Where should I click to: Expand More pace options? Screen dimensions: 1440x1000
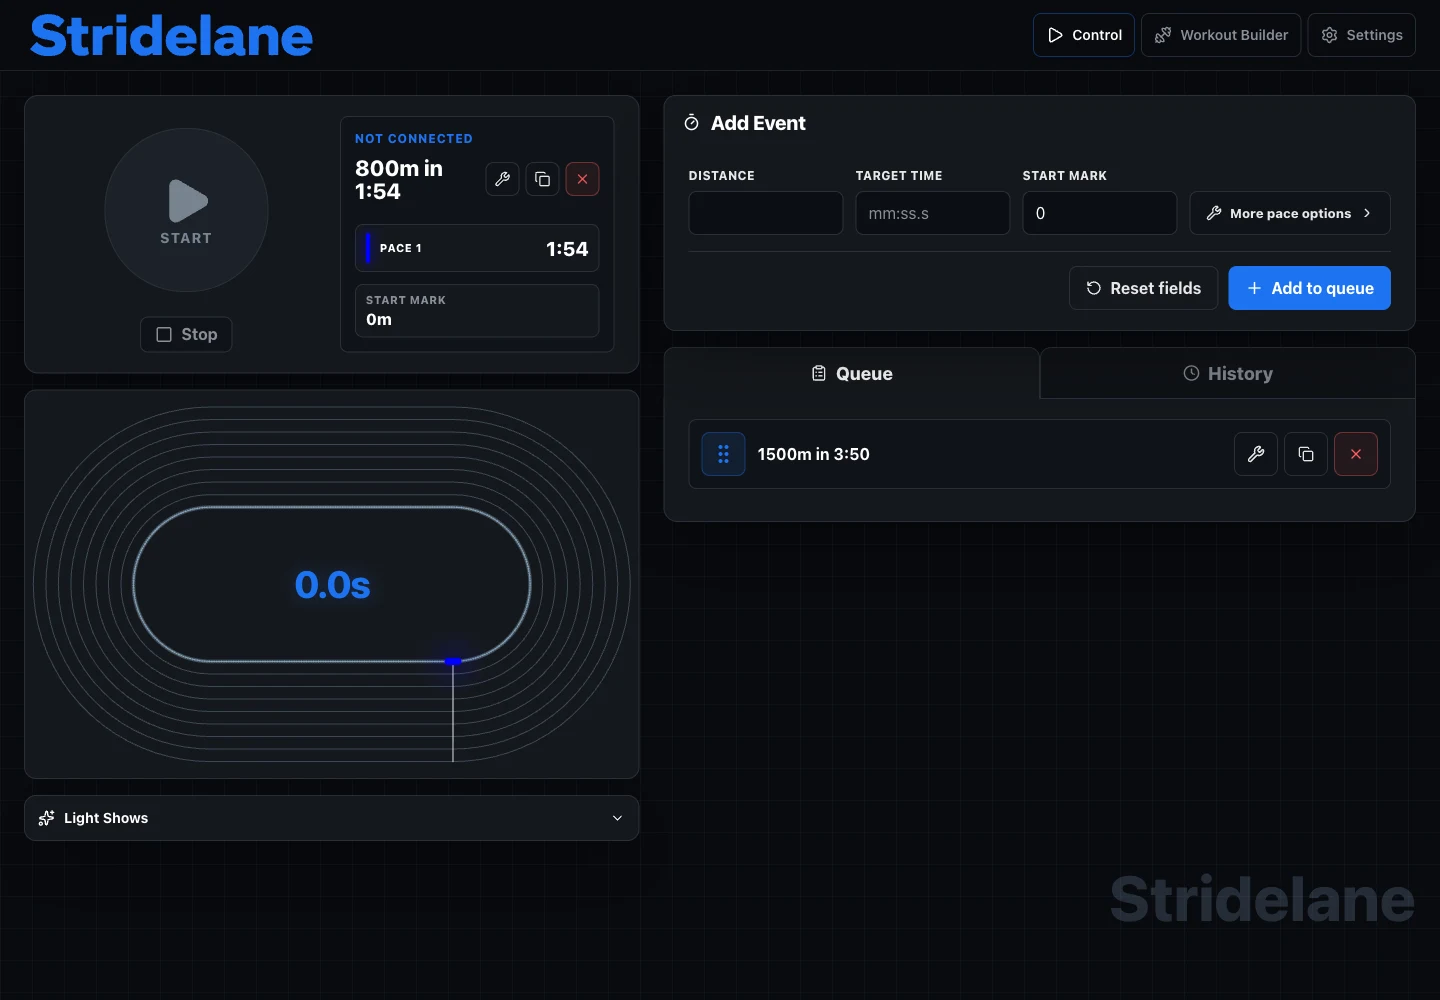pyautogui.click(x=1290, y=213)
